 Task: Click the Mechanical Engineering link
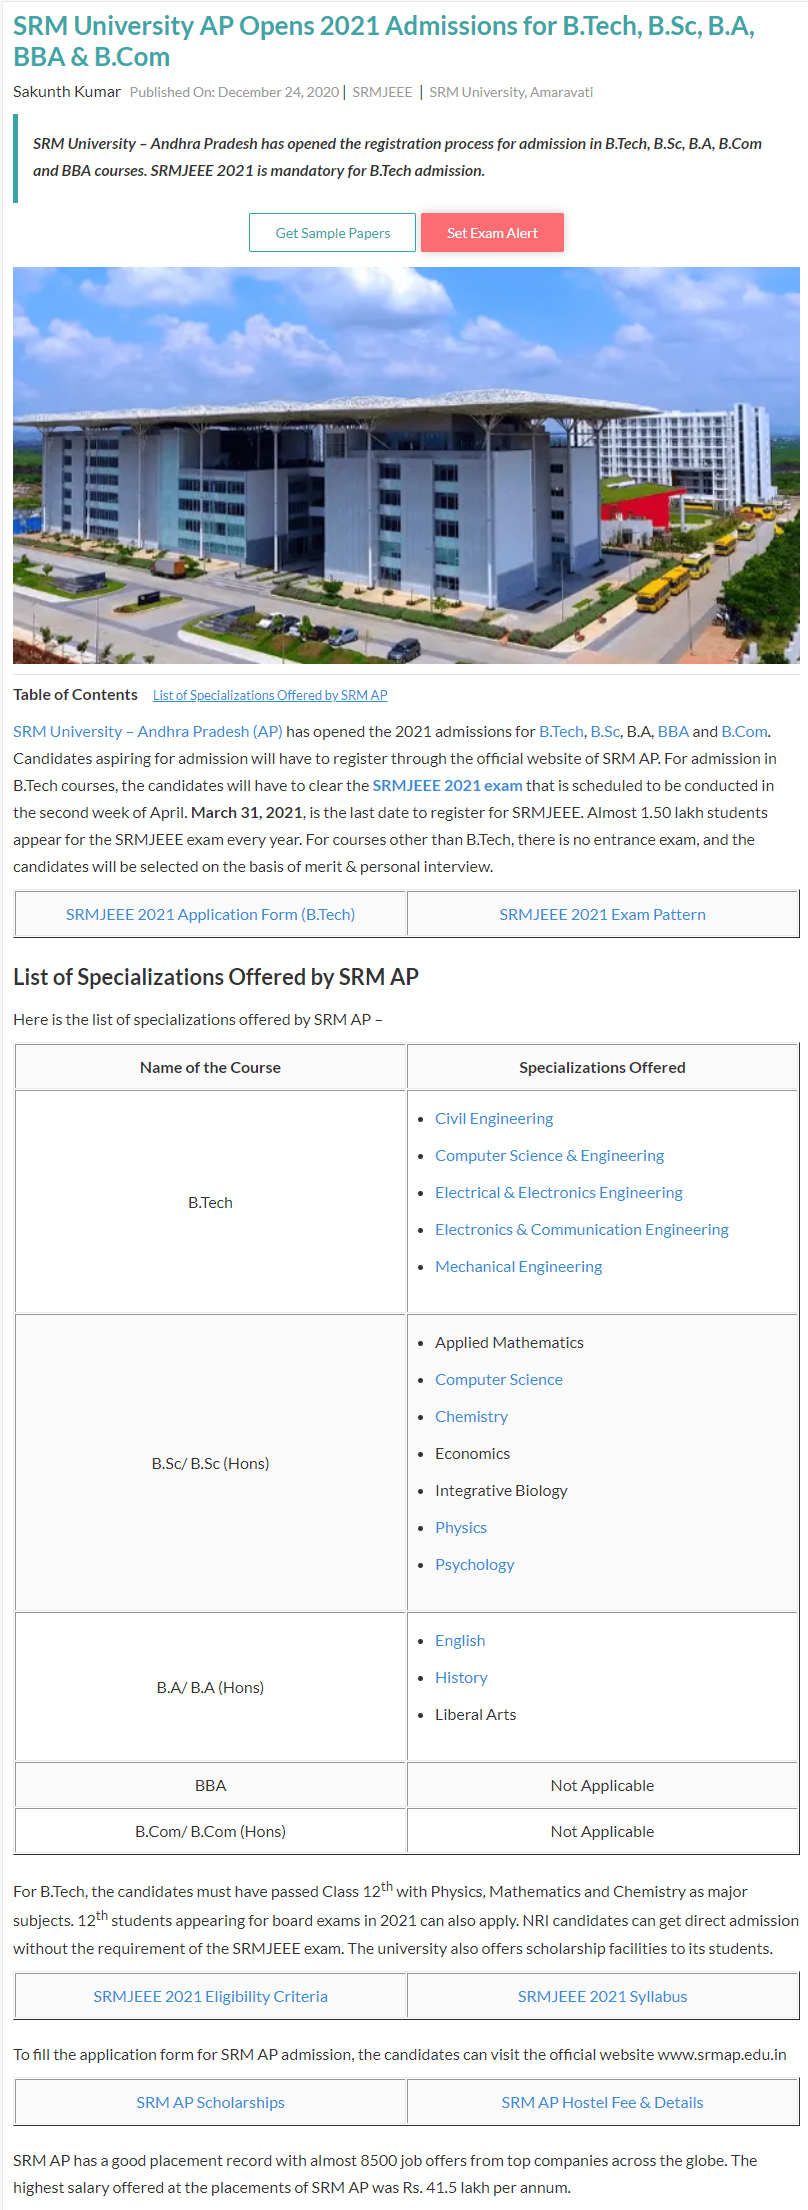(x=518, y=1267)
